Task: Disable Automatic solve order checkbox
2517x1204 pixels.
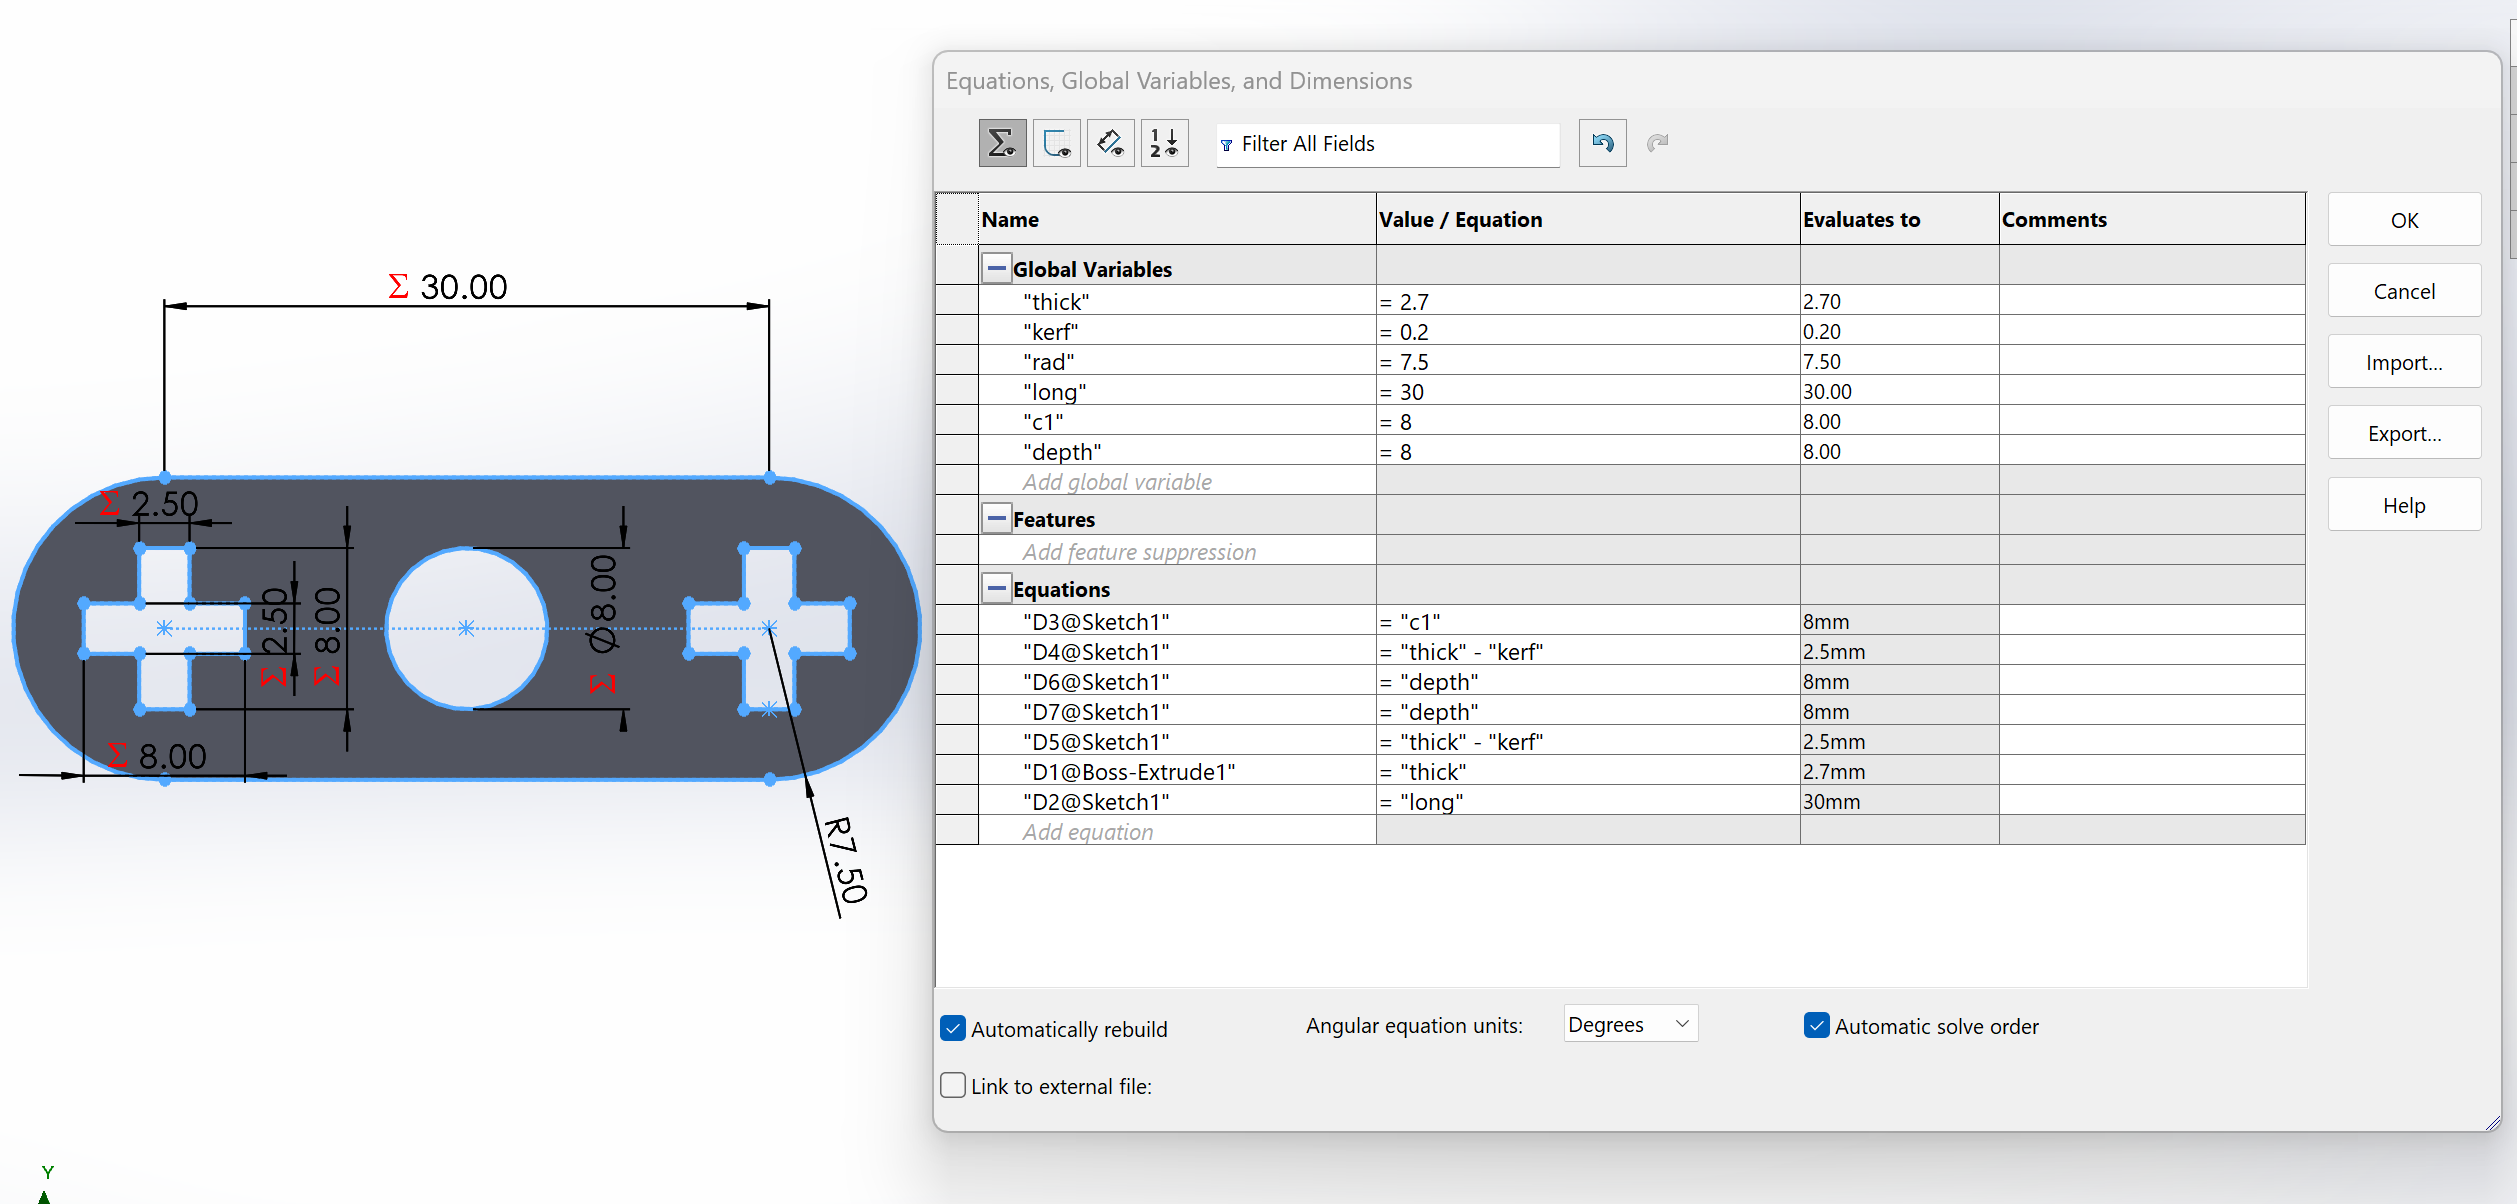Action: tap(1816, 1025)
